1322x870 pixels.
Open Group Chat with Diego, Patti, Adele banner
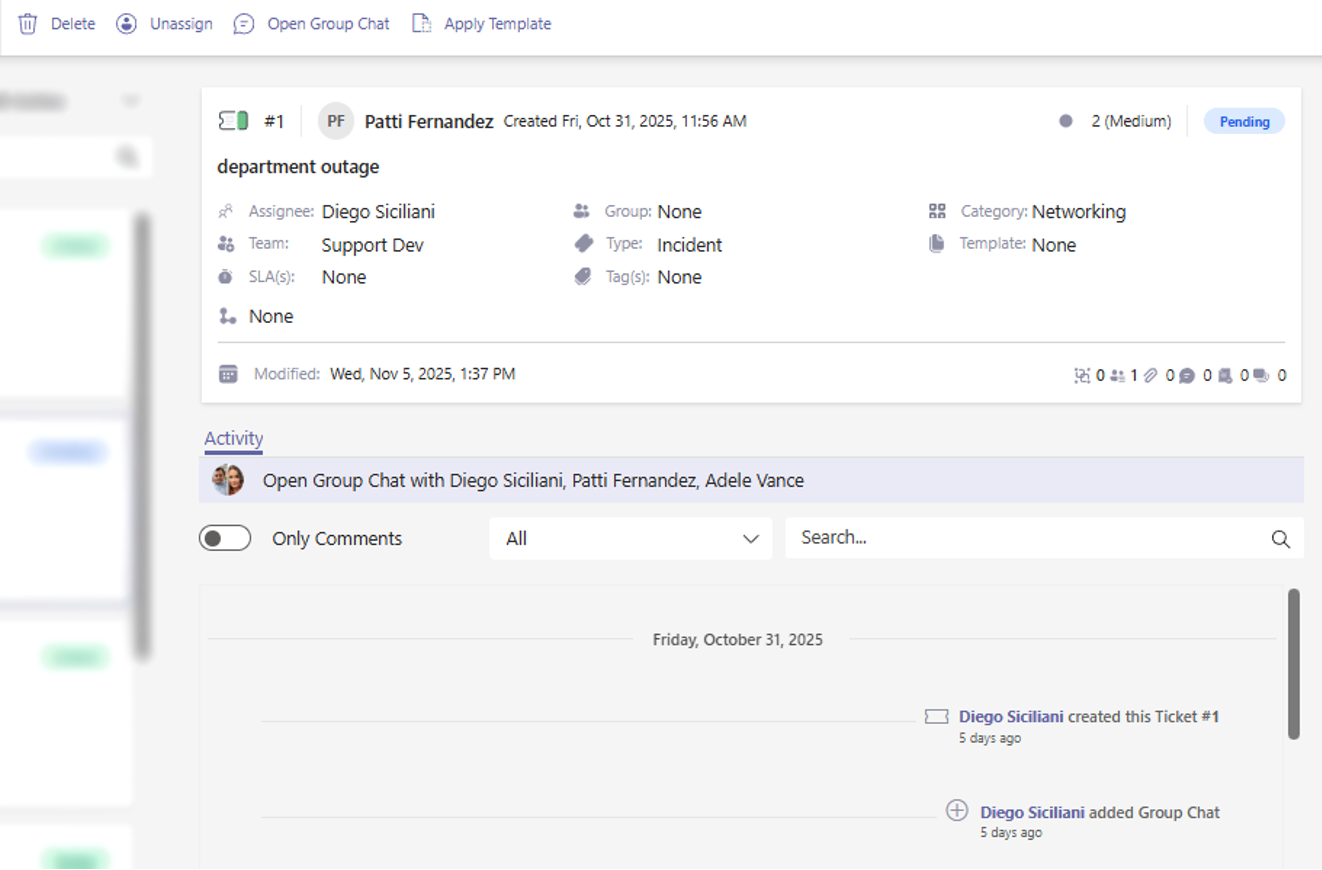coord(533,481)
